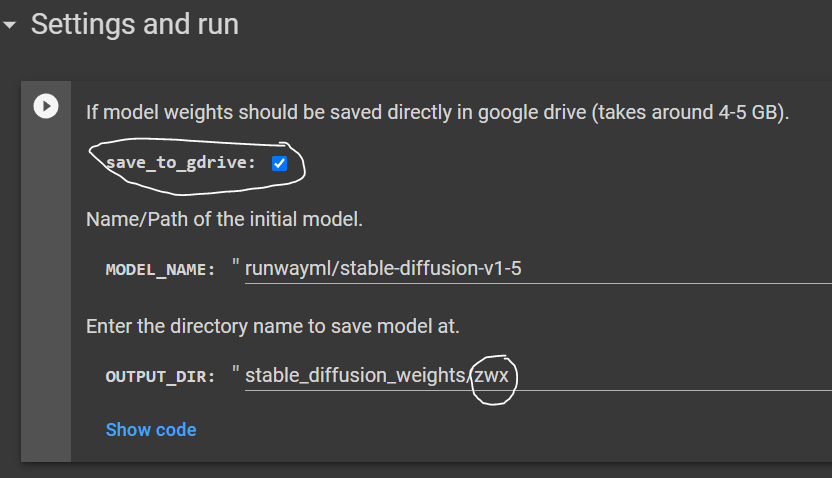This screenshot has height=478, width=832.
Task: Run the Settings and run cell
Action: 46,106
